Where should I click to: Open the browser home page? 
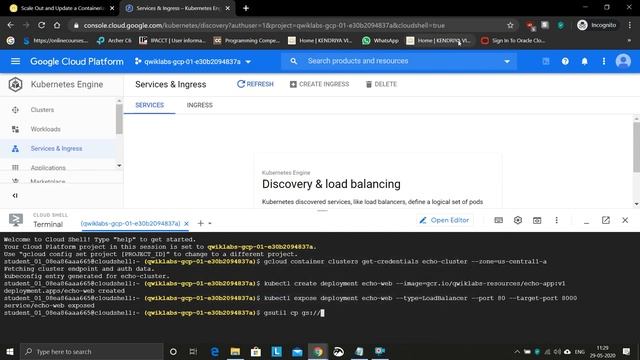[x=57, y=25]
